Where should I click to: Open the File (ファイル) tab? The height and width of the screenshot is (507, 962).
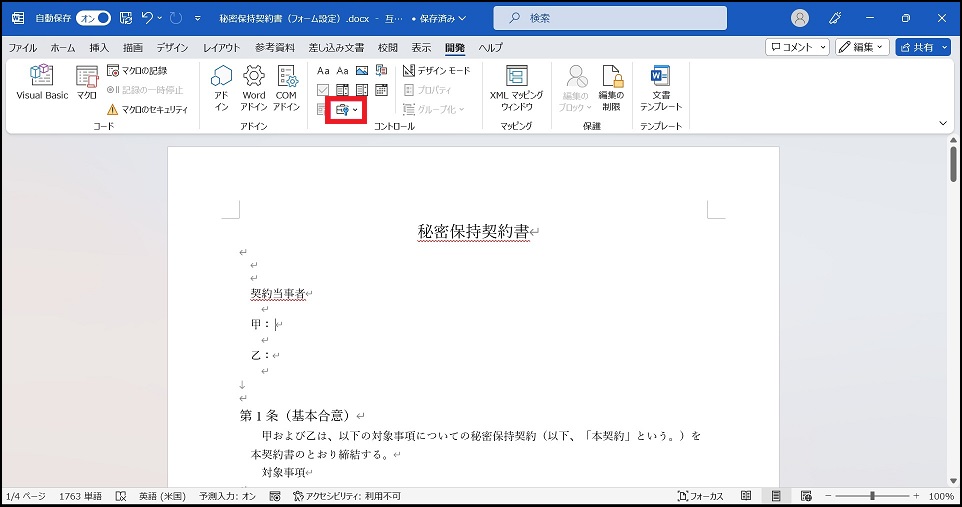(23, 47)
